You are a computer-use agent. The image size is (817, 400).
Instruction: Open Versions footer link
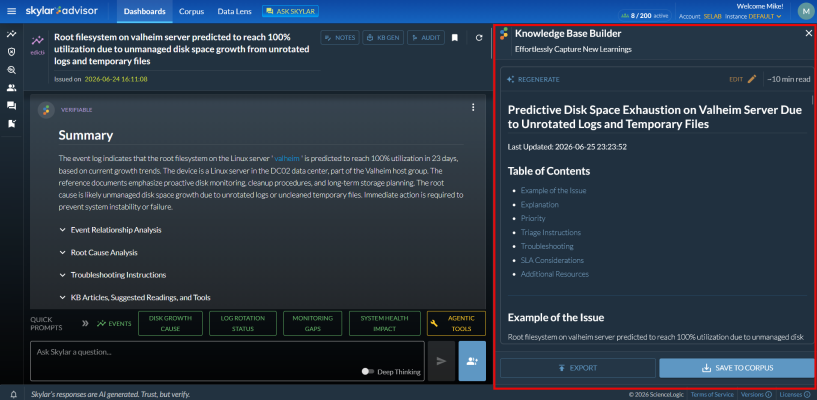tap(756, 394)
